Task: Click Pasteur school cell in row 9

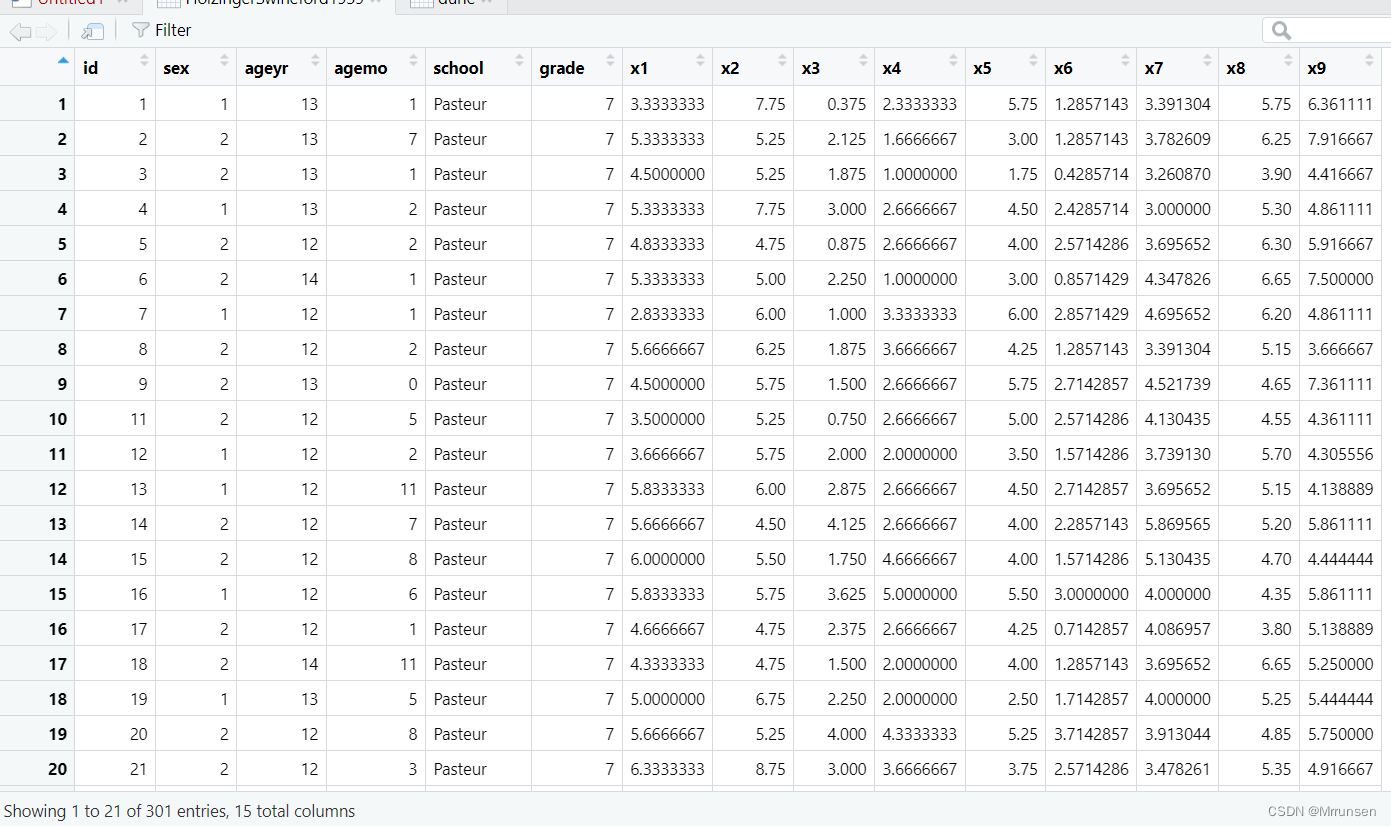Action: [x=460, y=384]
